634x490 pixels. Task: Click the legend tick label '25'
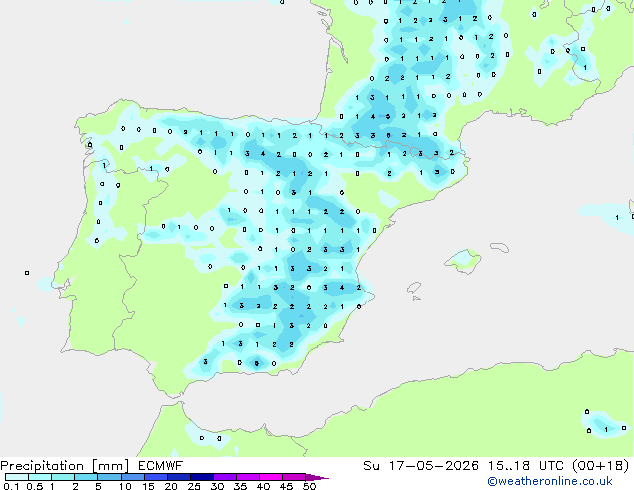click(194, 486)
